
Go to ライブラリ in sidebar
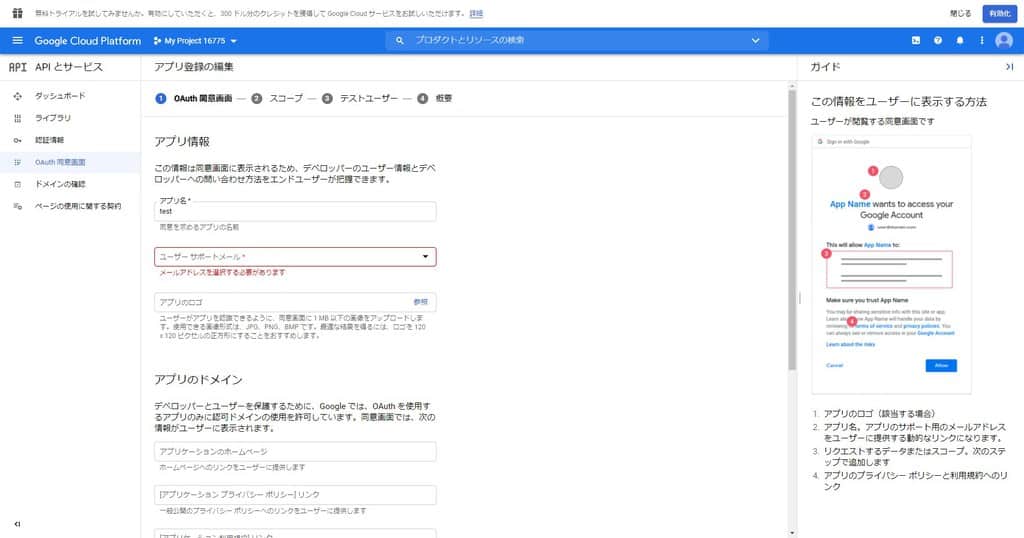click(x=53, y=118)
